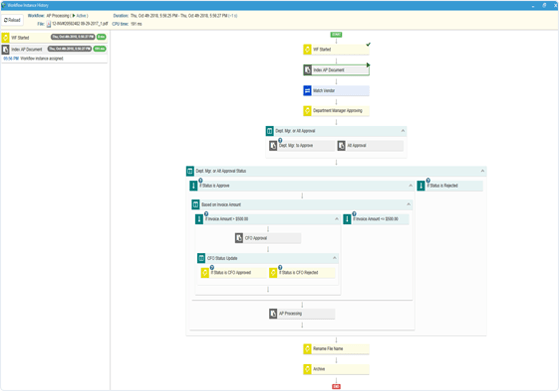The image size is (560, 391).
Task: Click the If Invoice Amount <= $500.00 branch icon
Action: [x=347, y=219]
